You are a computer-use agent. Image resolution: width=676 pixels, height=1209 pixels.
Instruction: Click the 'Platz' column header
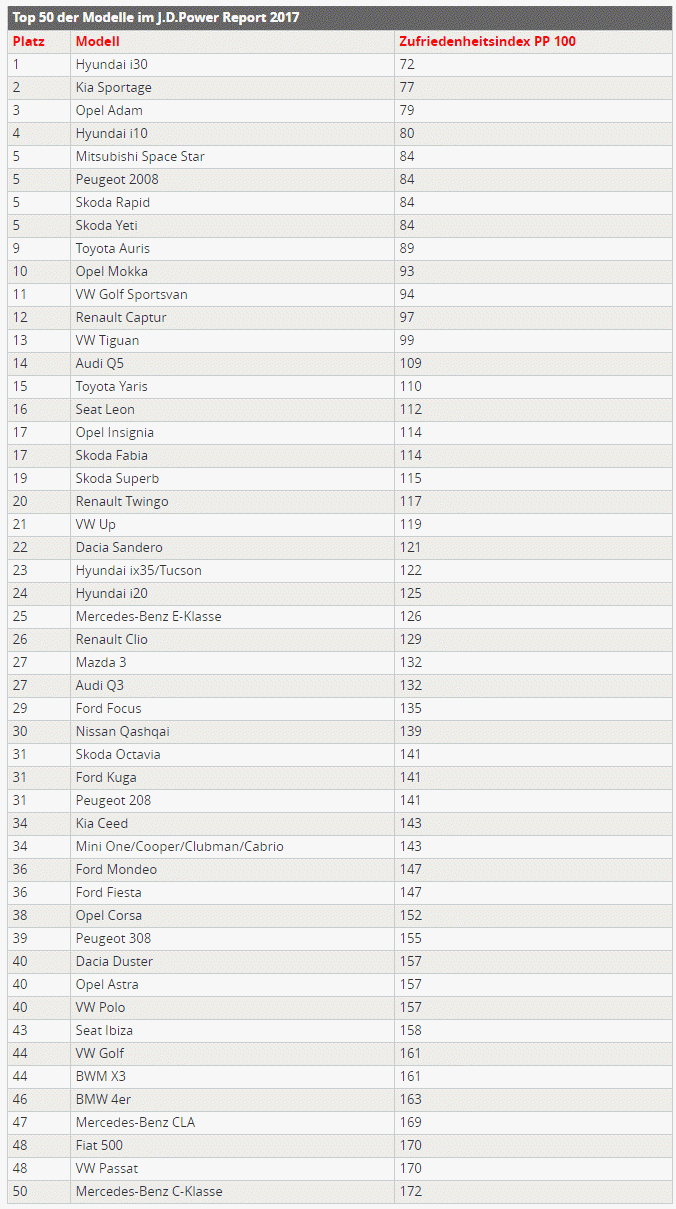(29, 41)
